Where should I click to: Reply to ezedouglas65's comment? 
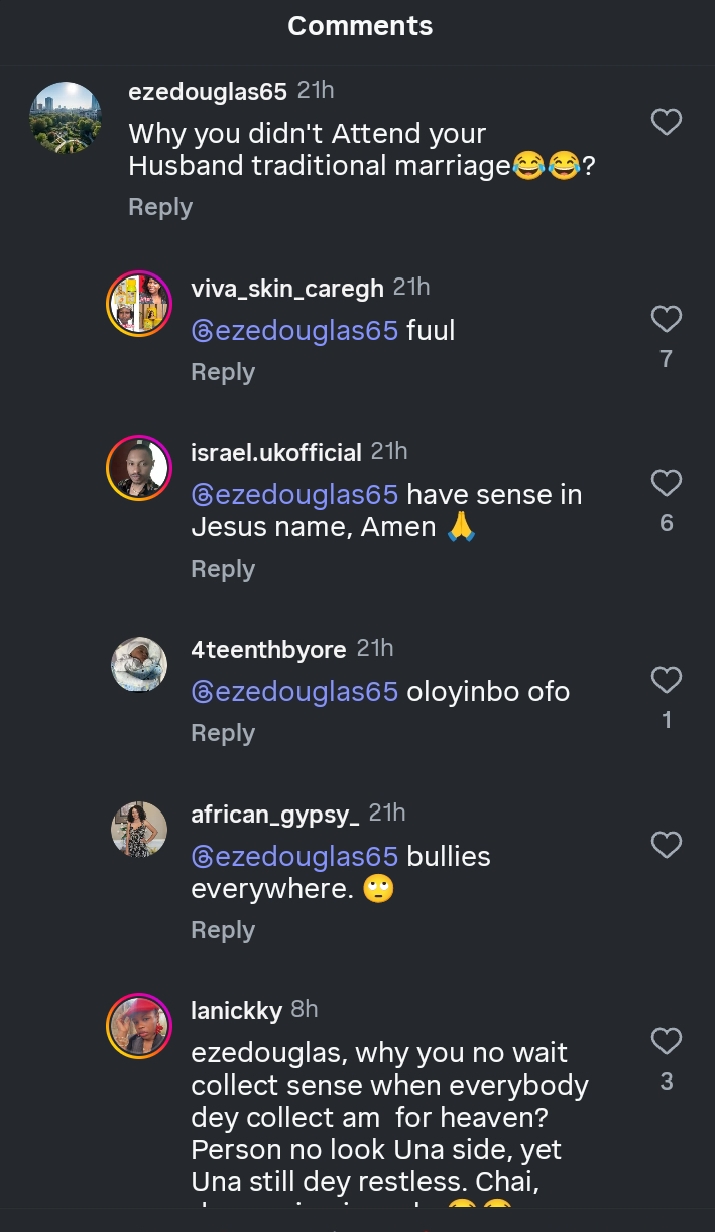pos(160,207)
